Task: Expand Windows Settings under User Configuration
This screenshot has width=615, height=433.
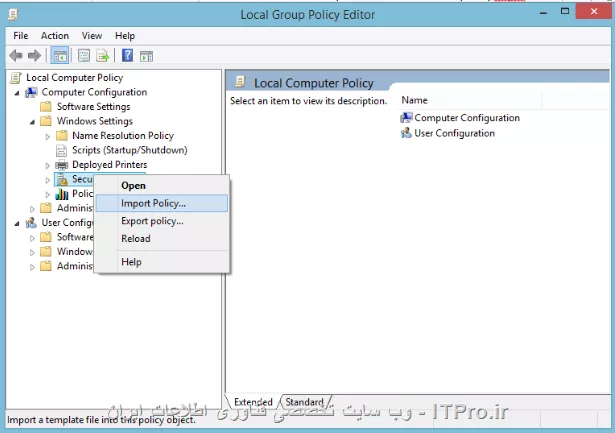Action: point(32,253)
